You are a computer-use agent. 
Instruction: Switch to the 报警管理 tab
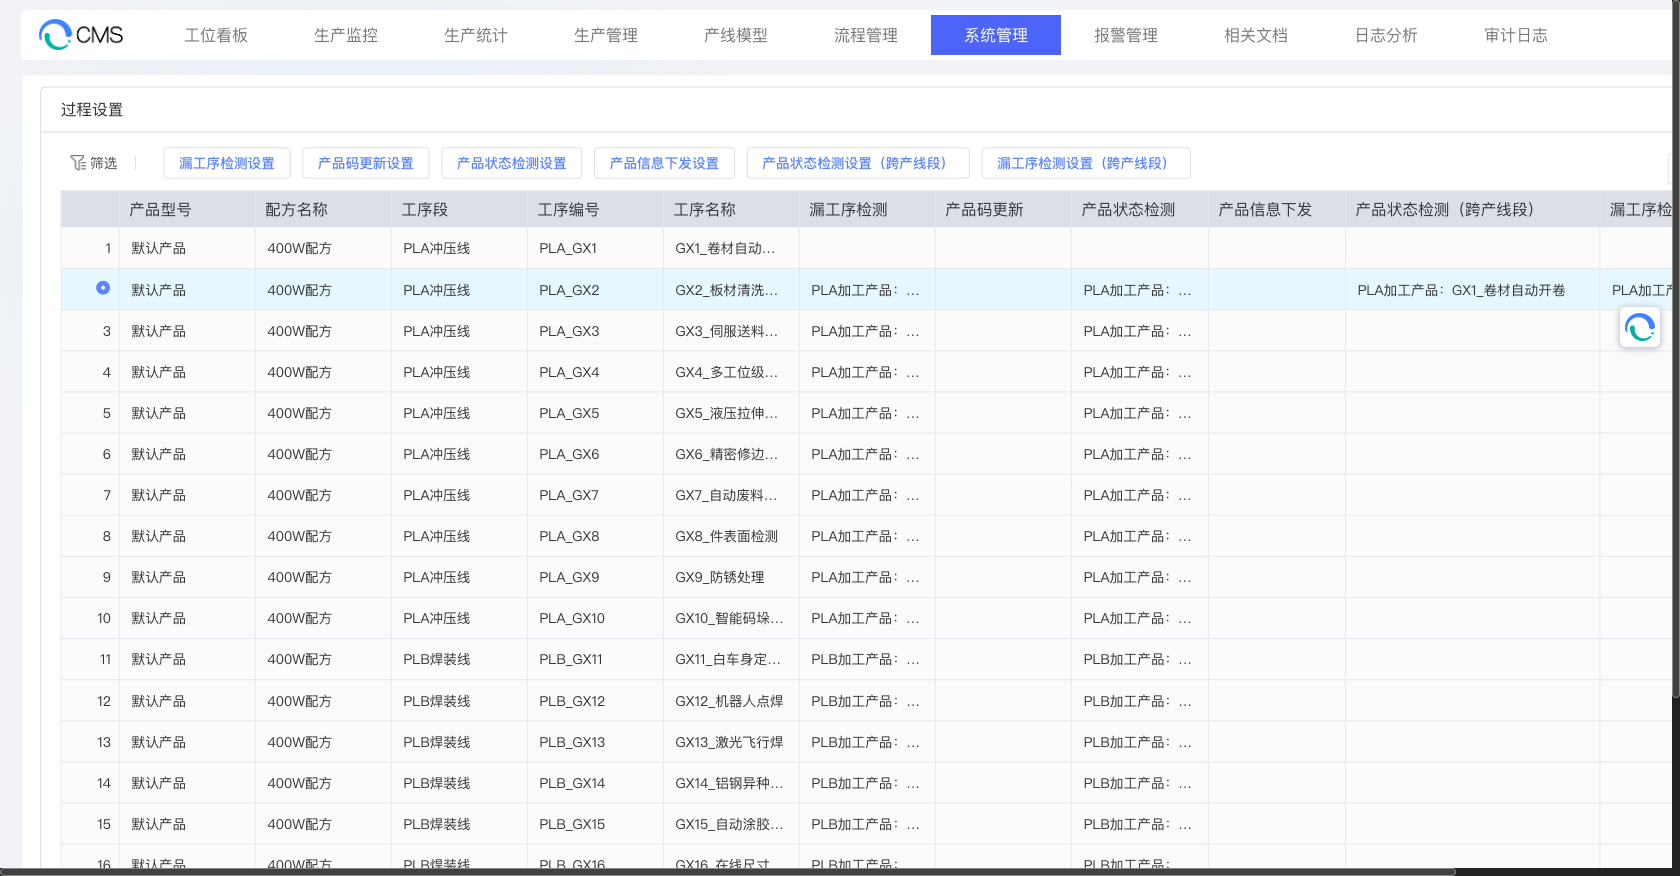tap(1125, 35)
